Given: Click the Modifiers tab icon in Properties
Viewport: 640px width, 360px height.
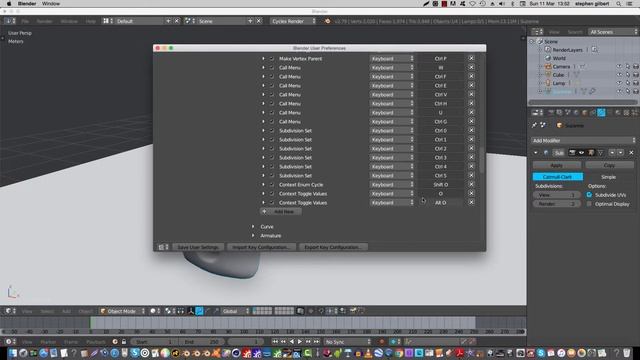Looking at the screenshot, I should pyautogui.click(x=601, y=112).
